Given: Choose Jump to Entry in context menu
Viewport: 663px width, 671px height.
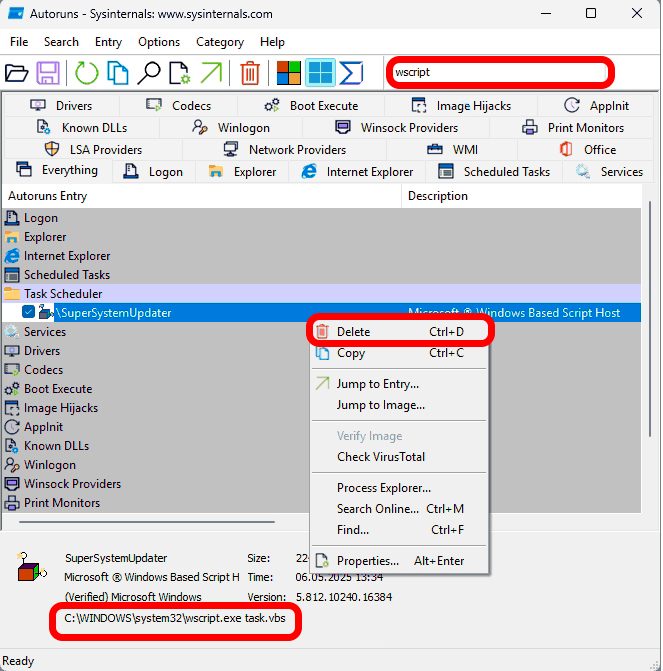Looking at the screenshot, I should click(x=400, y=384).
